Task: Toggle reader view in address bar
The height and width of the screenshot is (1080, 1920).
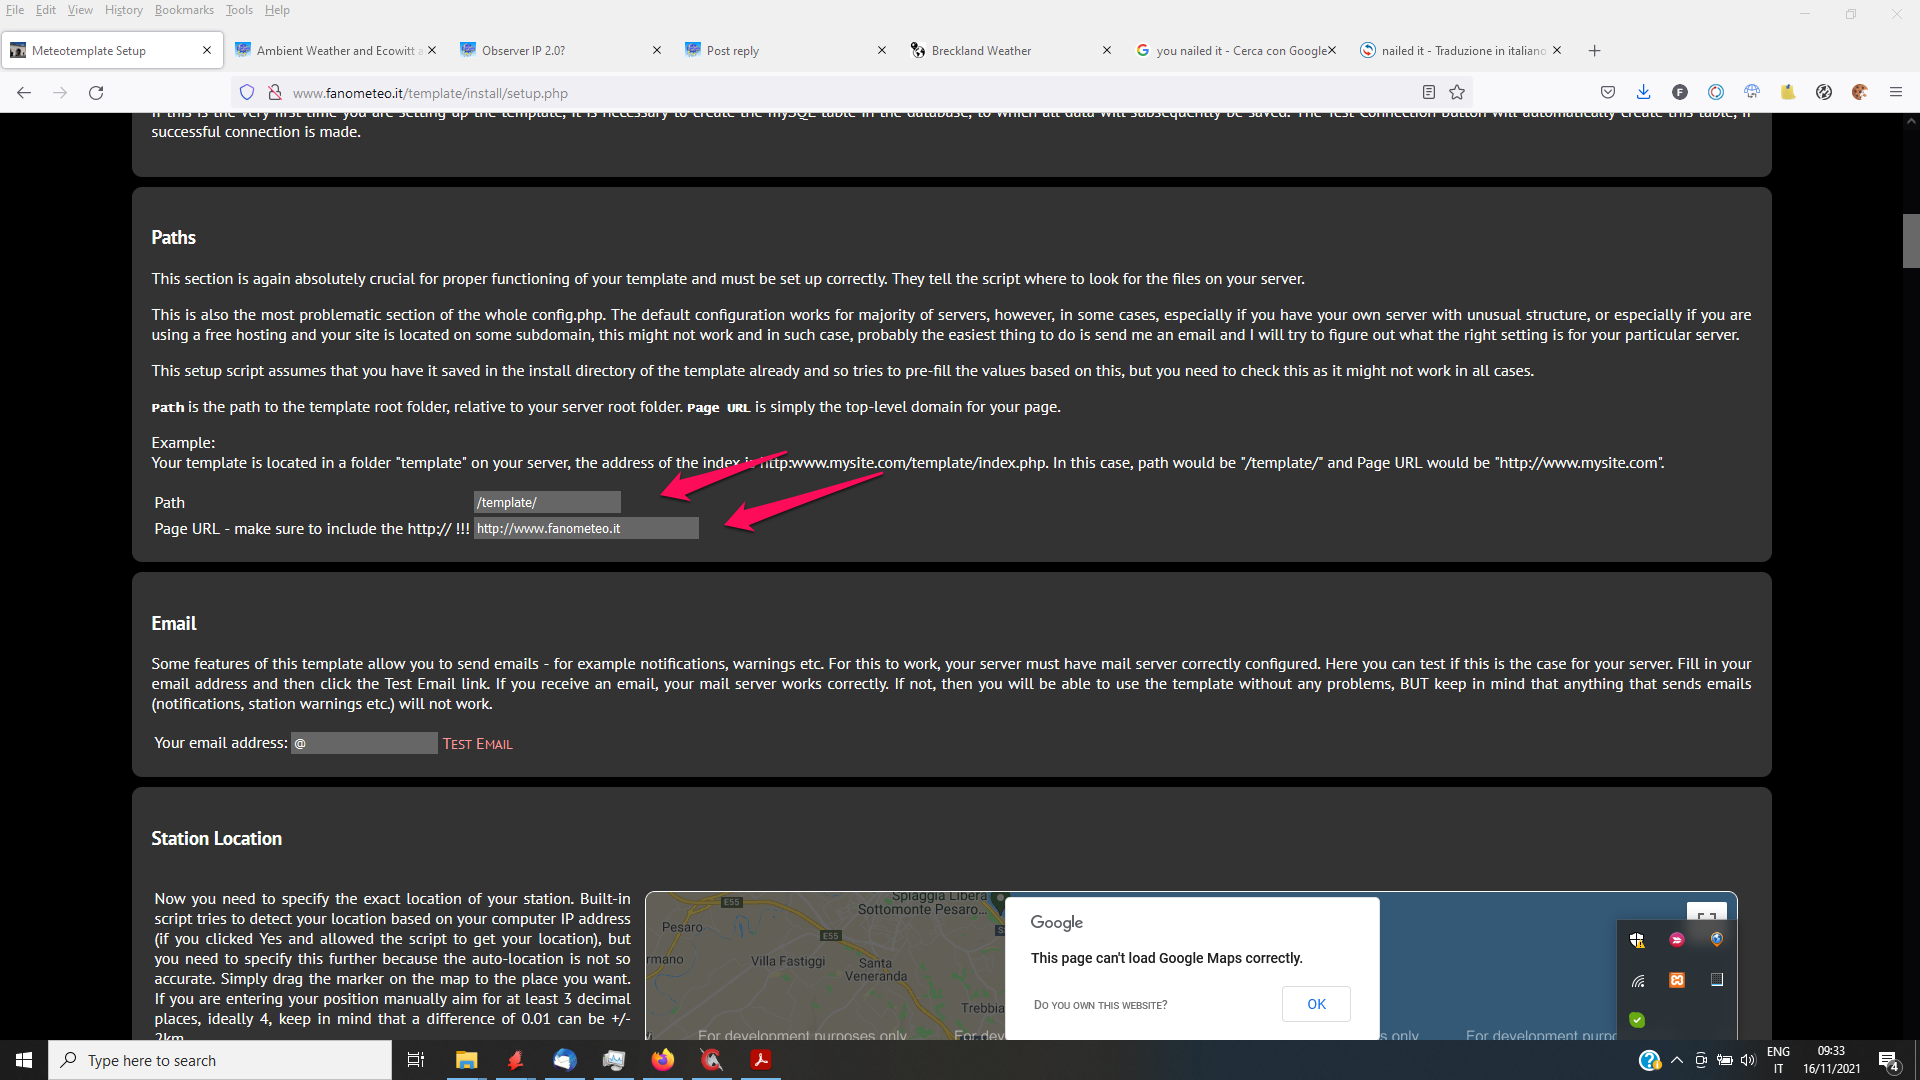Action: [1429, 93]
